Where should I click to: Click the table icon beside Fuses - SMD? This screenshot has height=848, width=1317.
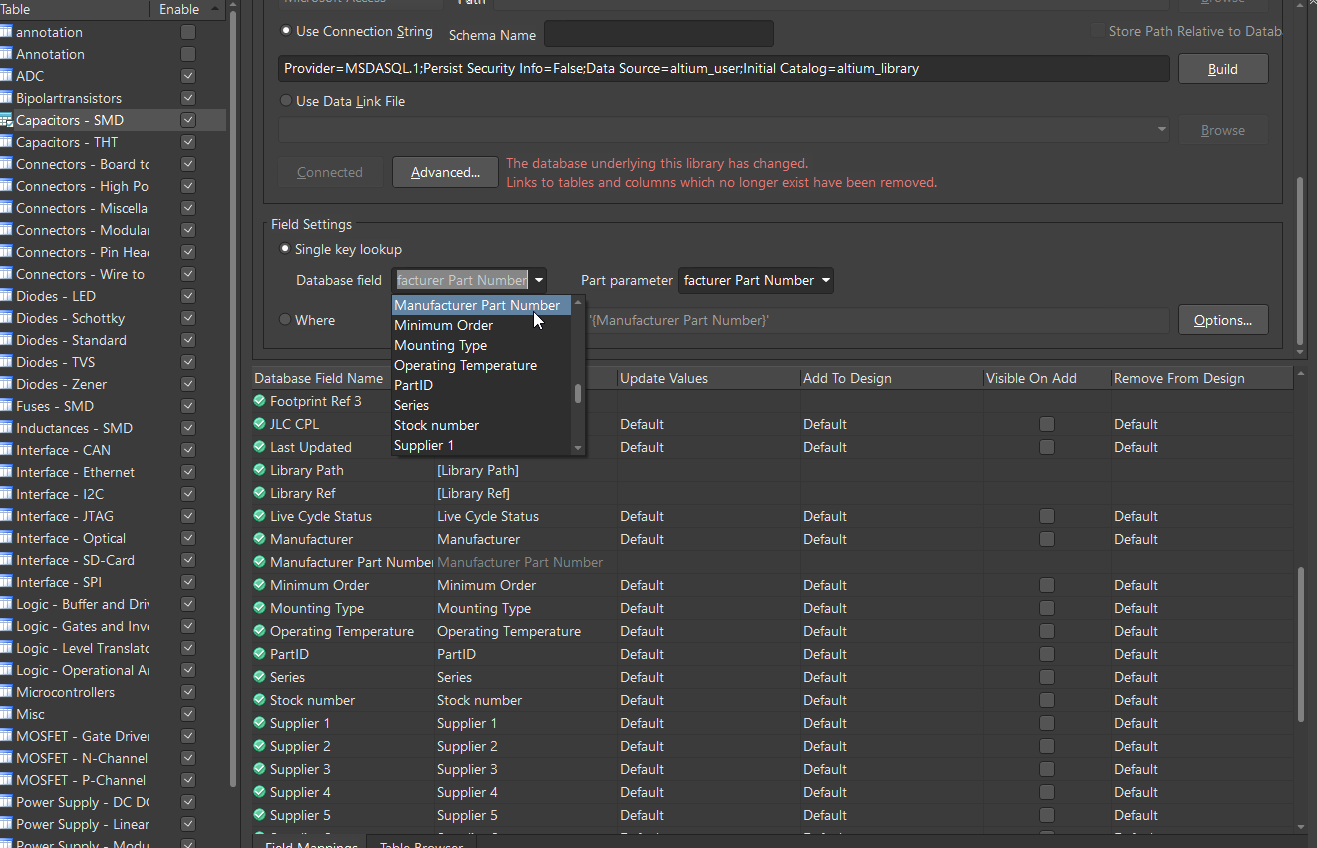pos(6,406)
